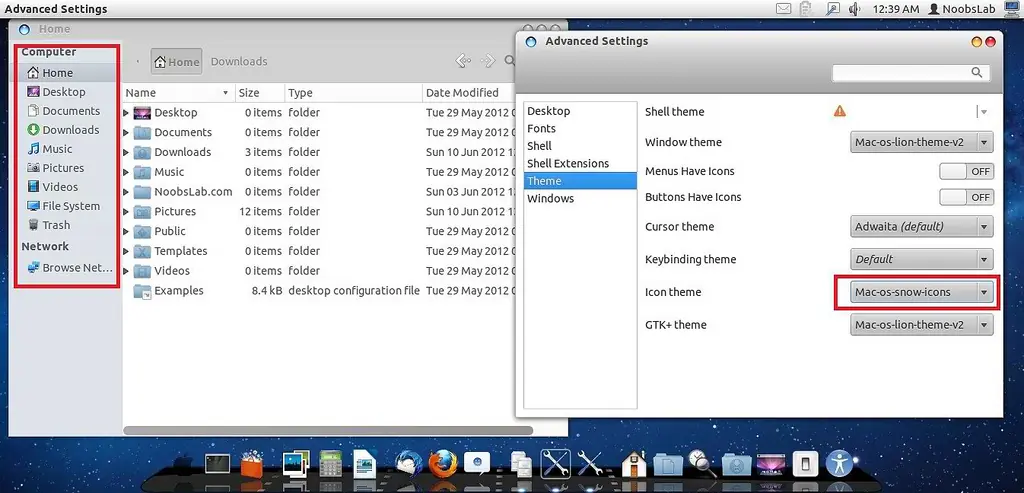Click the Home path bar button

pos(176,61)
